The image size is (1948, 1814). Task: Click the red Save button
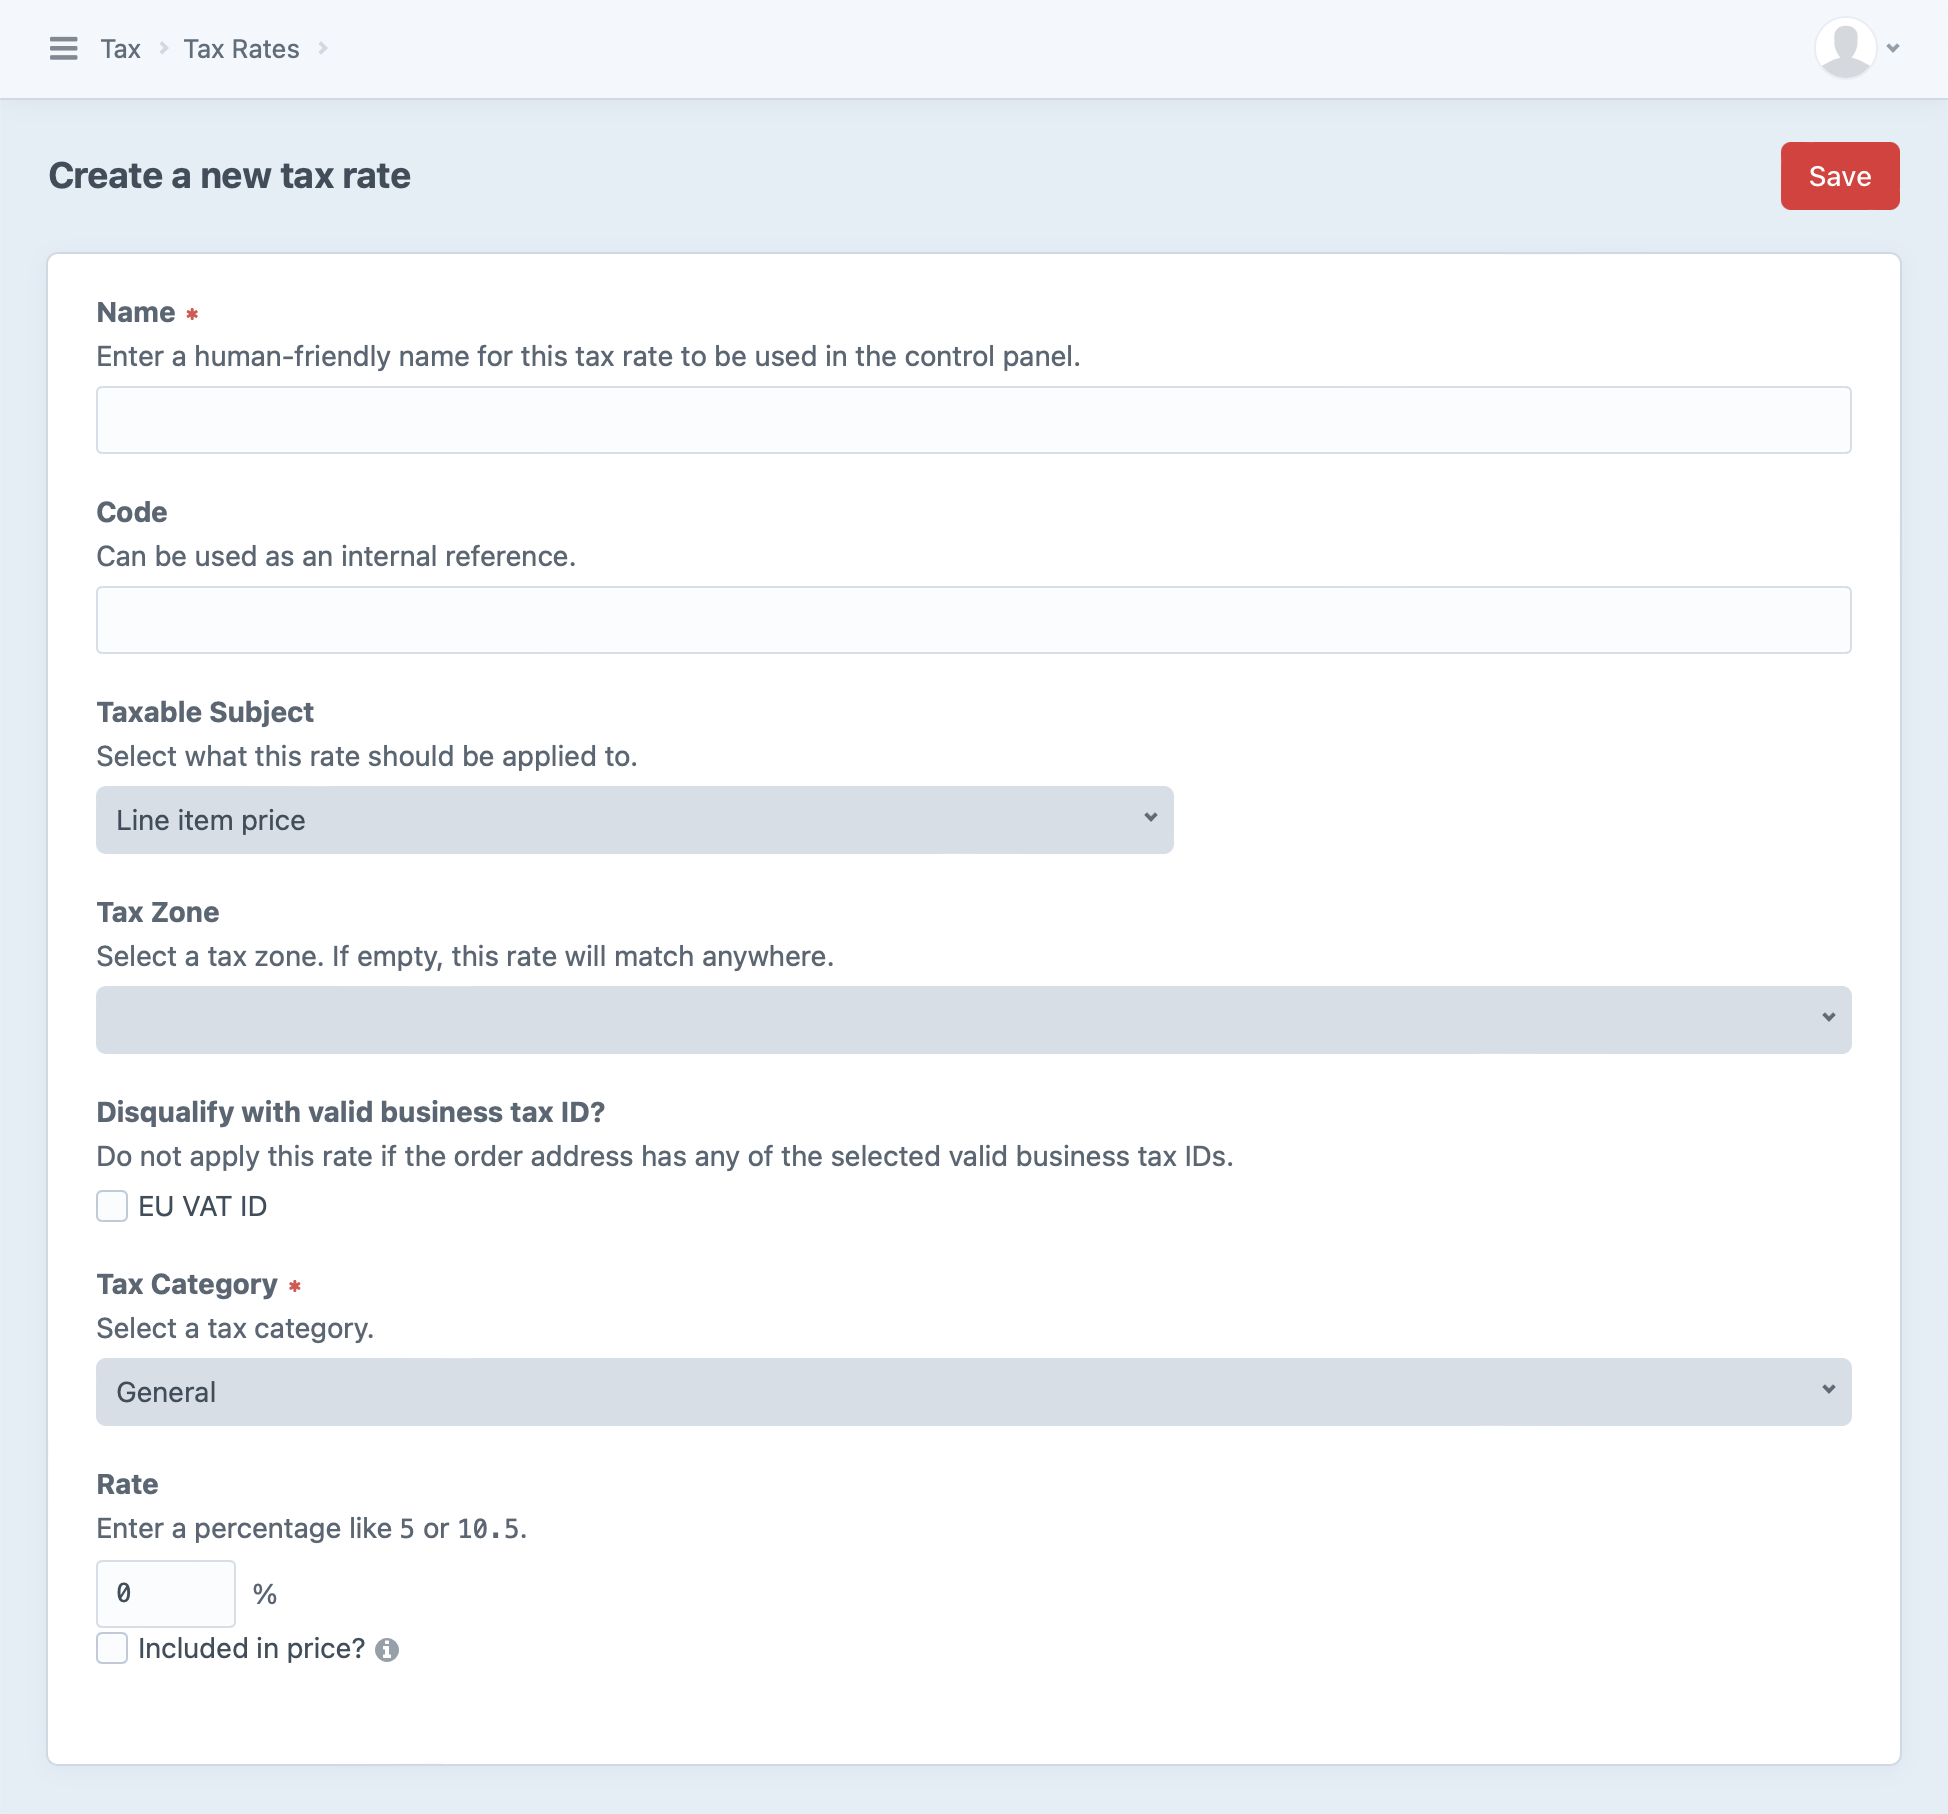click(x=1839, y=176)
